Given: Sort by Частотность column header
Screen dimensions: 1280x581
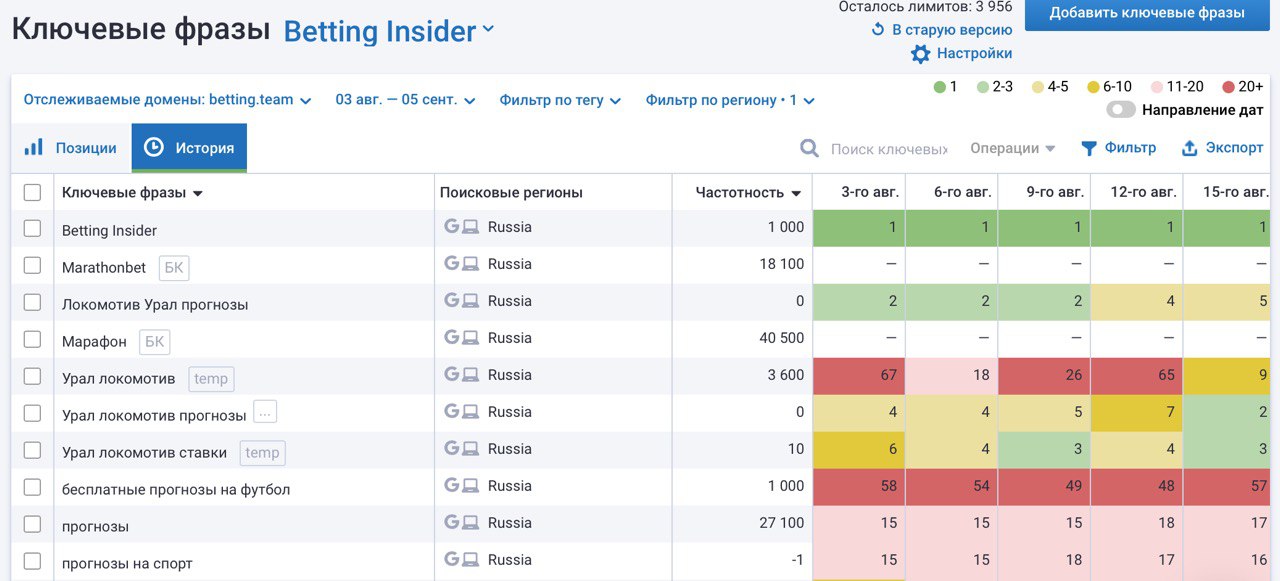Looking at the screenshot, I should (748, 193).
